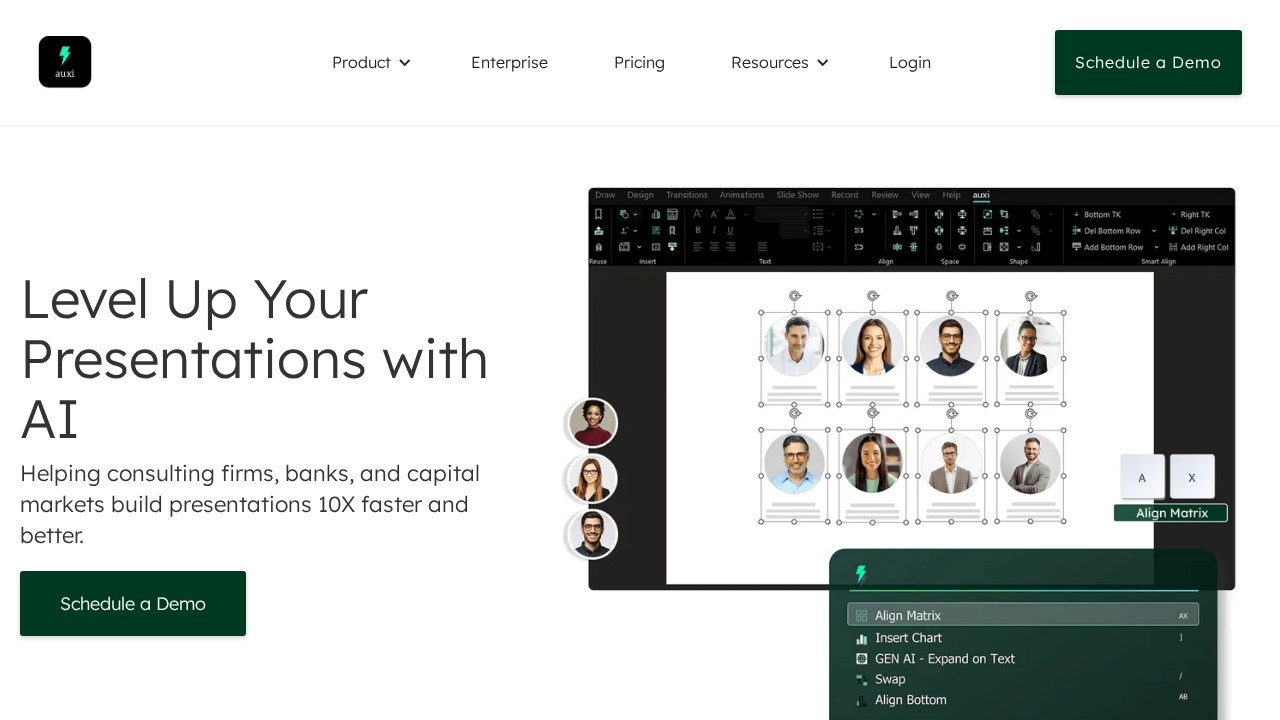The width and height of the screenshot is (1280, 720).
Task: Select the woman in red avatar thumbnail
Action: (x=592, y=423)
